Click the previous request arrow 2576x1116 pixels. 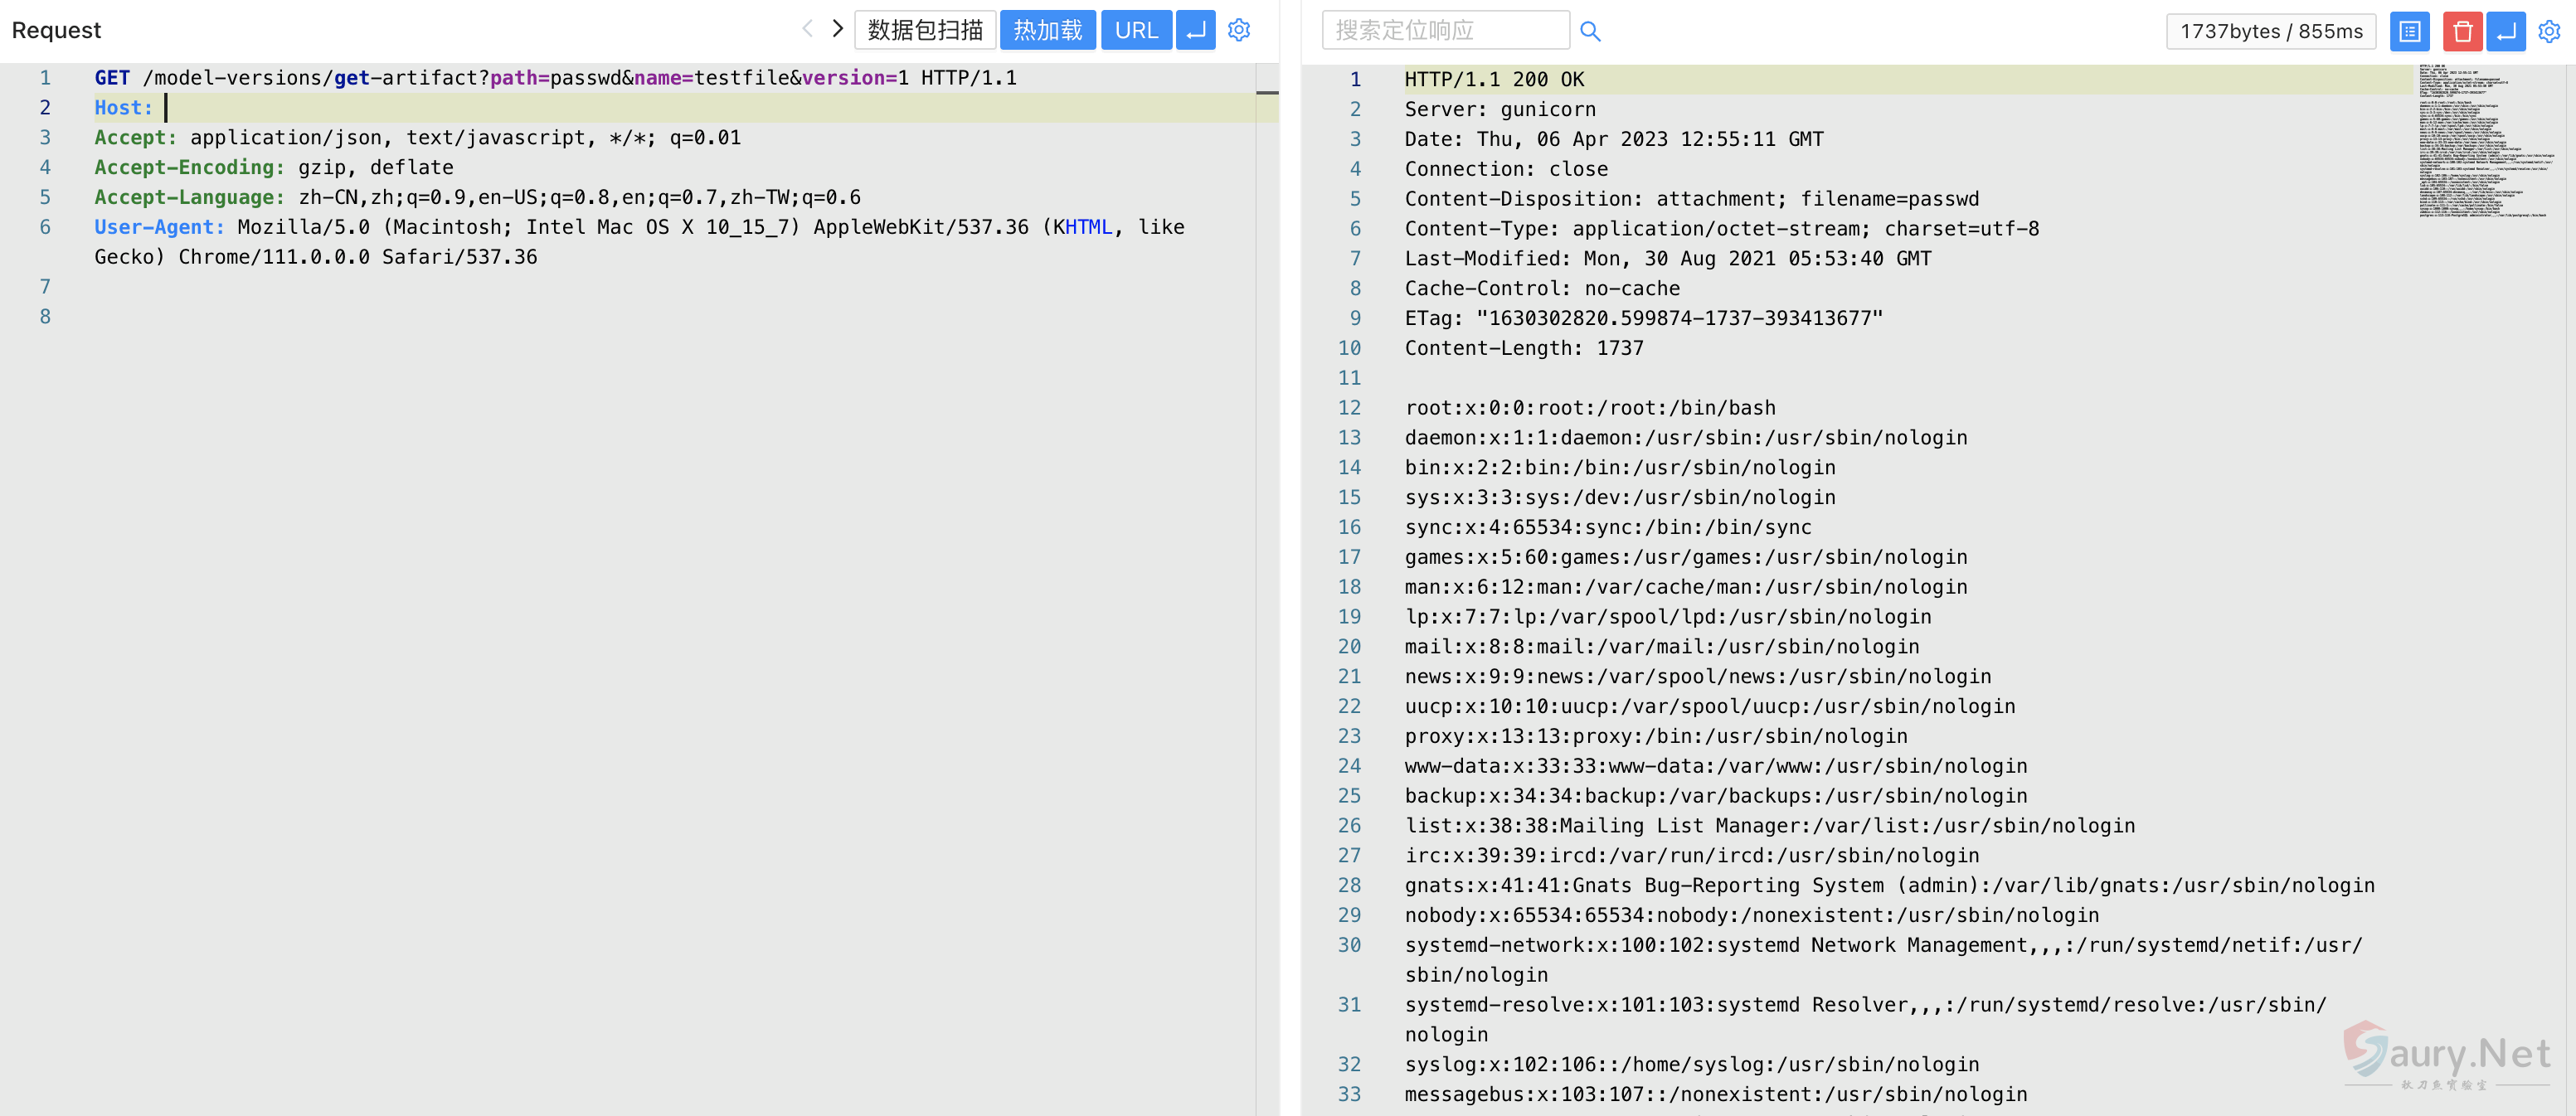807,29
